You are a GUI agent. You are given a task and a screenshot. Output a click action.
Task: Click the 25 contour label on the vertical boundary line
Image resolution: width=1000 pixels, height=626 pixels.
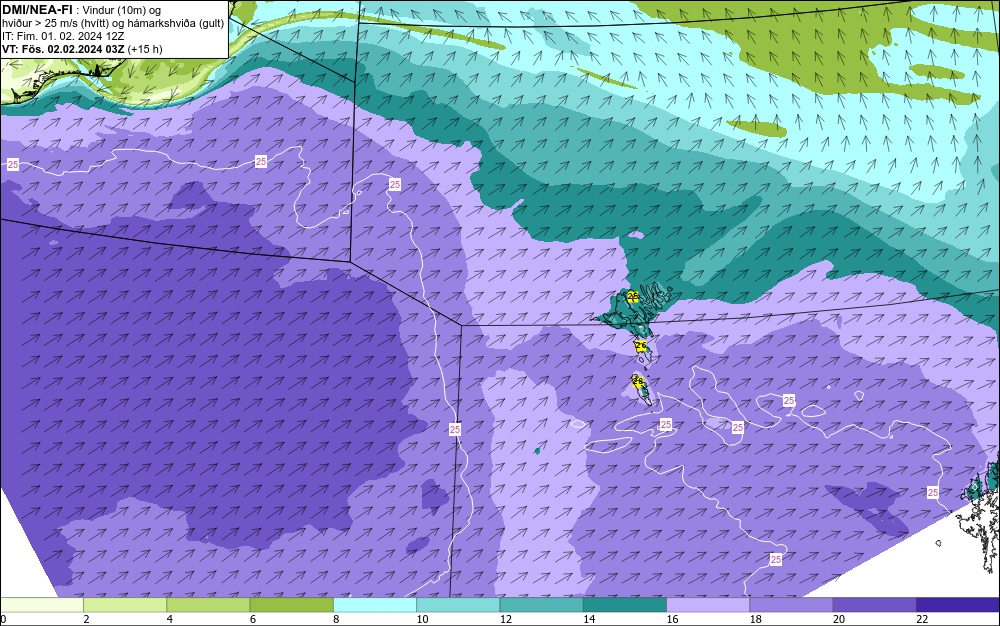[455, 430]
